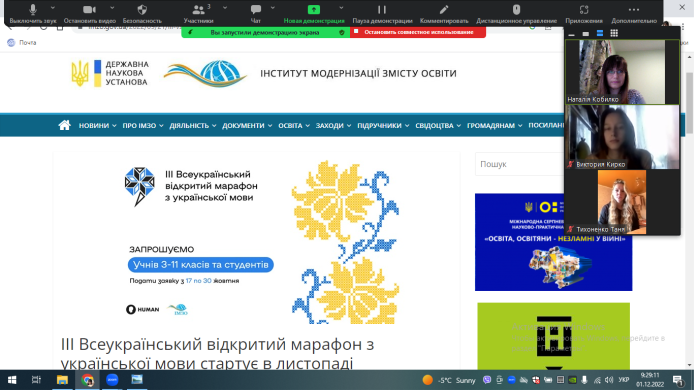Open Почта bookmark in browser
700x391 pixels.
(22, 42)
